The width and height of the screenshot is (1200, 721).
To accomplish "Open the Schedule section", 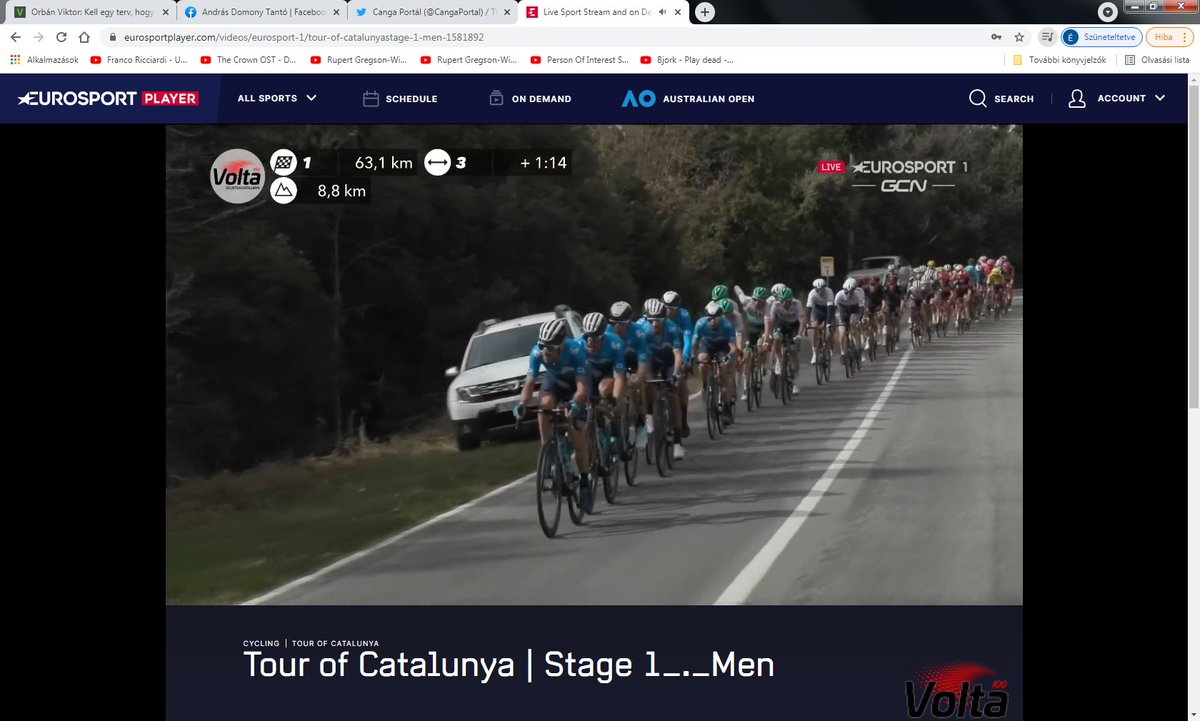I will [400, 98].
